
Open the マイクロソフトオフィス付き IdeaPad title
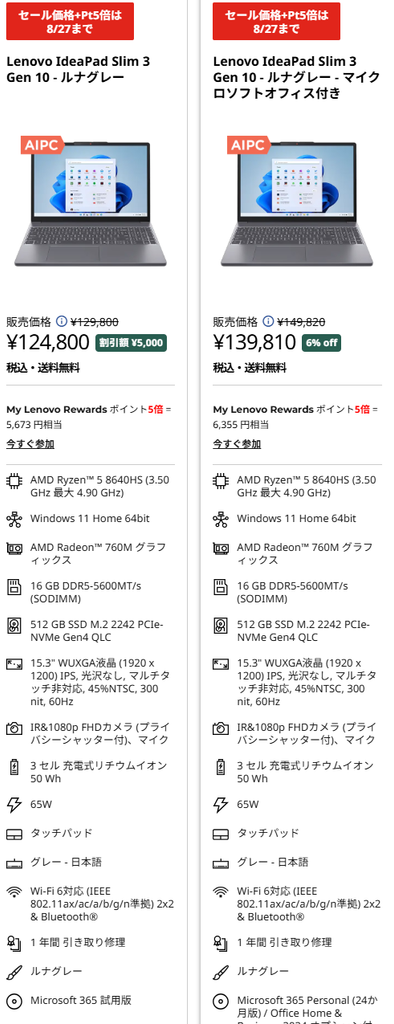pyautogui.click(x=296, y=78)
